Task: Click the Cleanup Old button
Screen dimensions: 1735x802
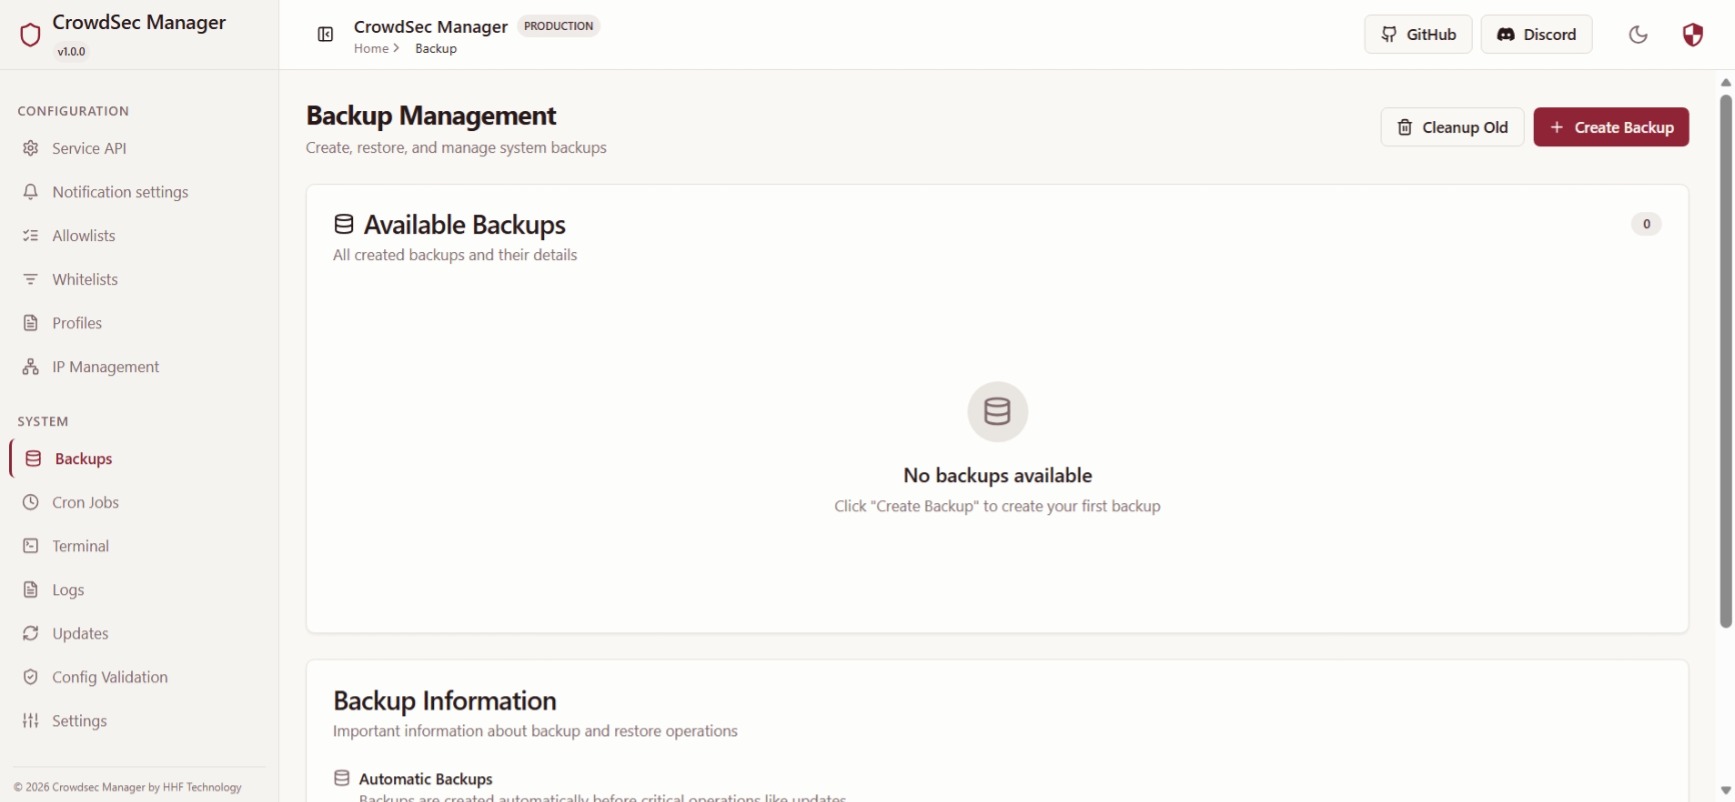Action: [x=1452, y=127]
